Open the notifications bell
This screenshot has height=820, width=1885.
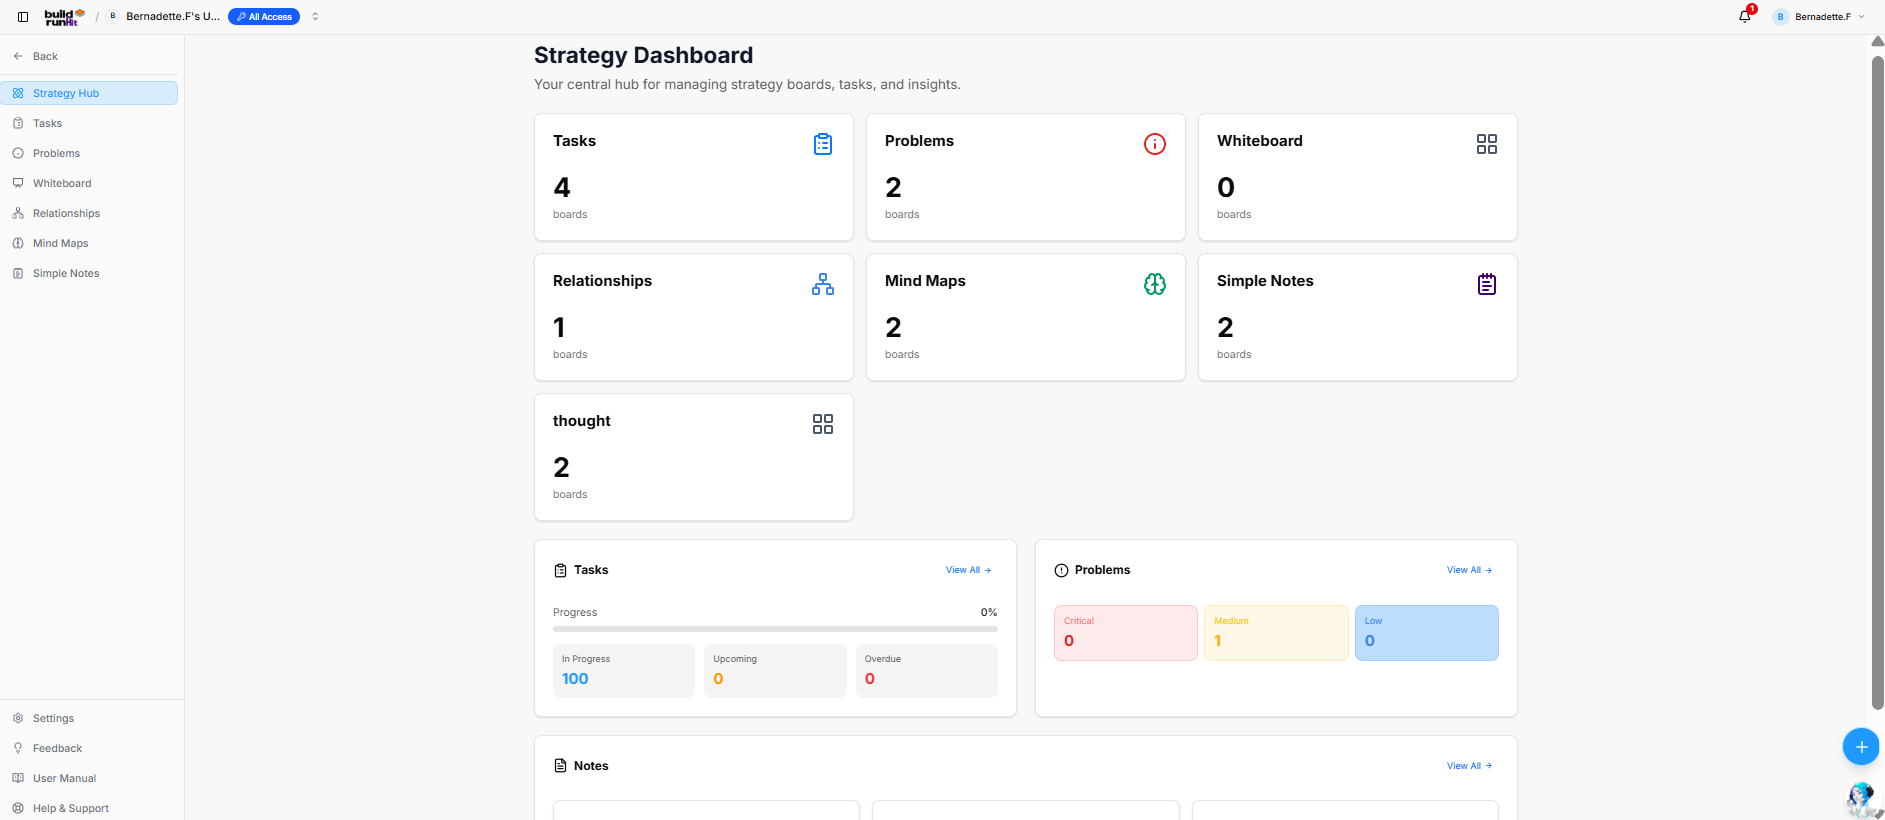1745,16
